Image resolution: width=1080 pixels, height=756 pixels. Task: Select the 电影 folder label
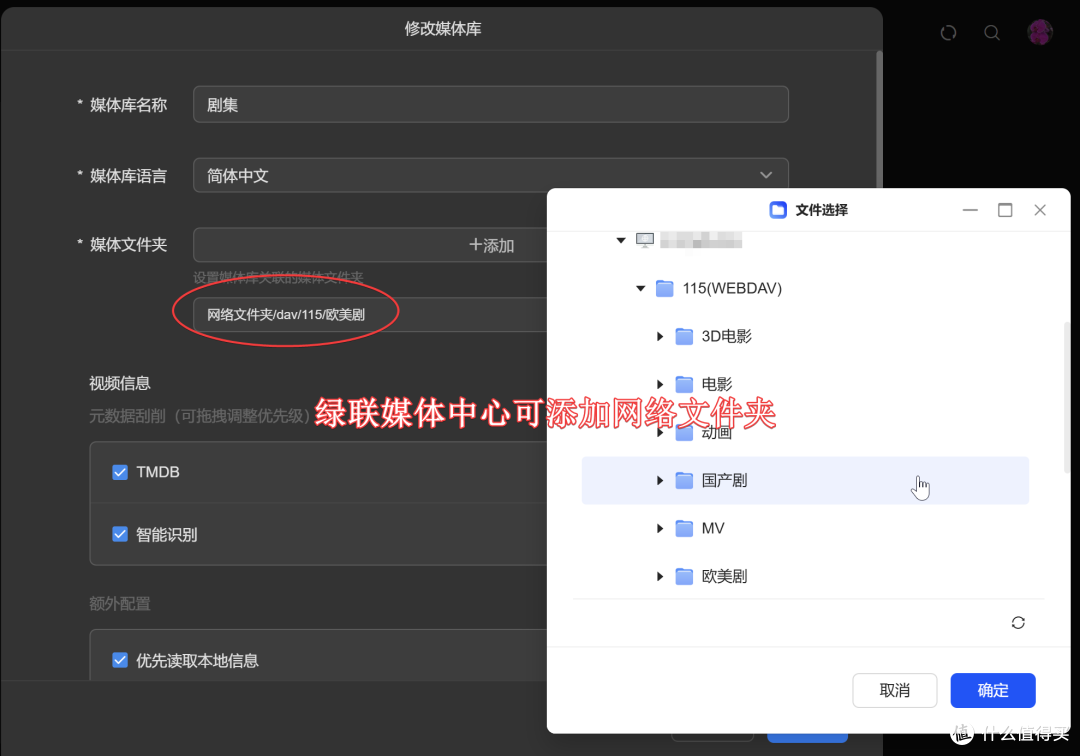point(716,384)
